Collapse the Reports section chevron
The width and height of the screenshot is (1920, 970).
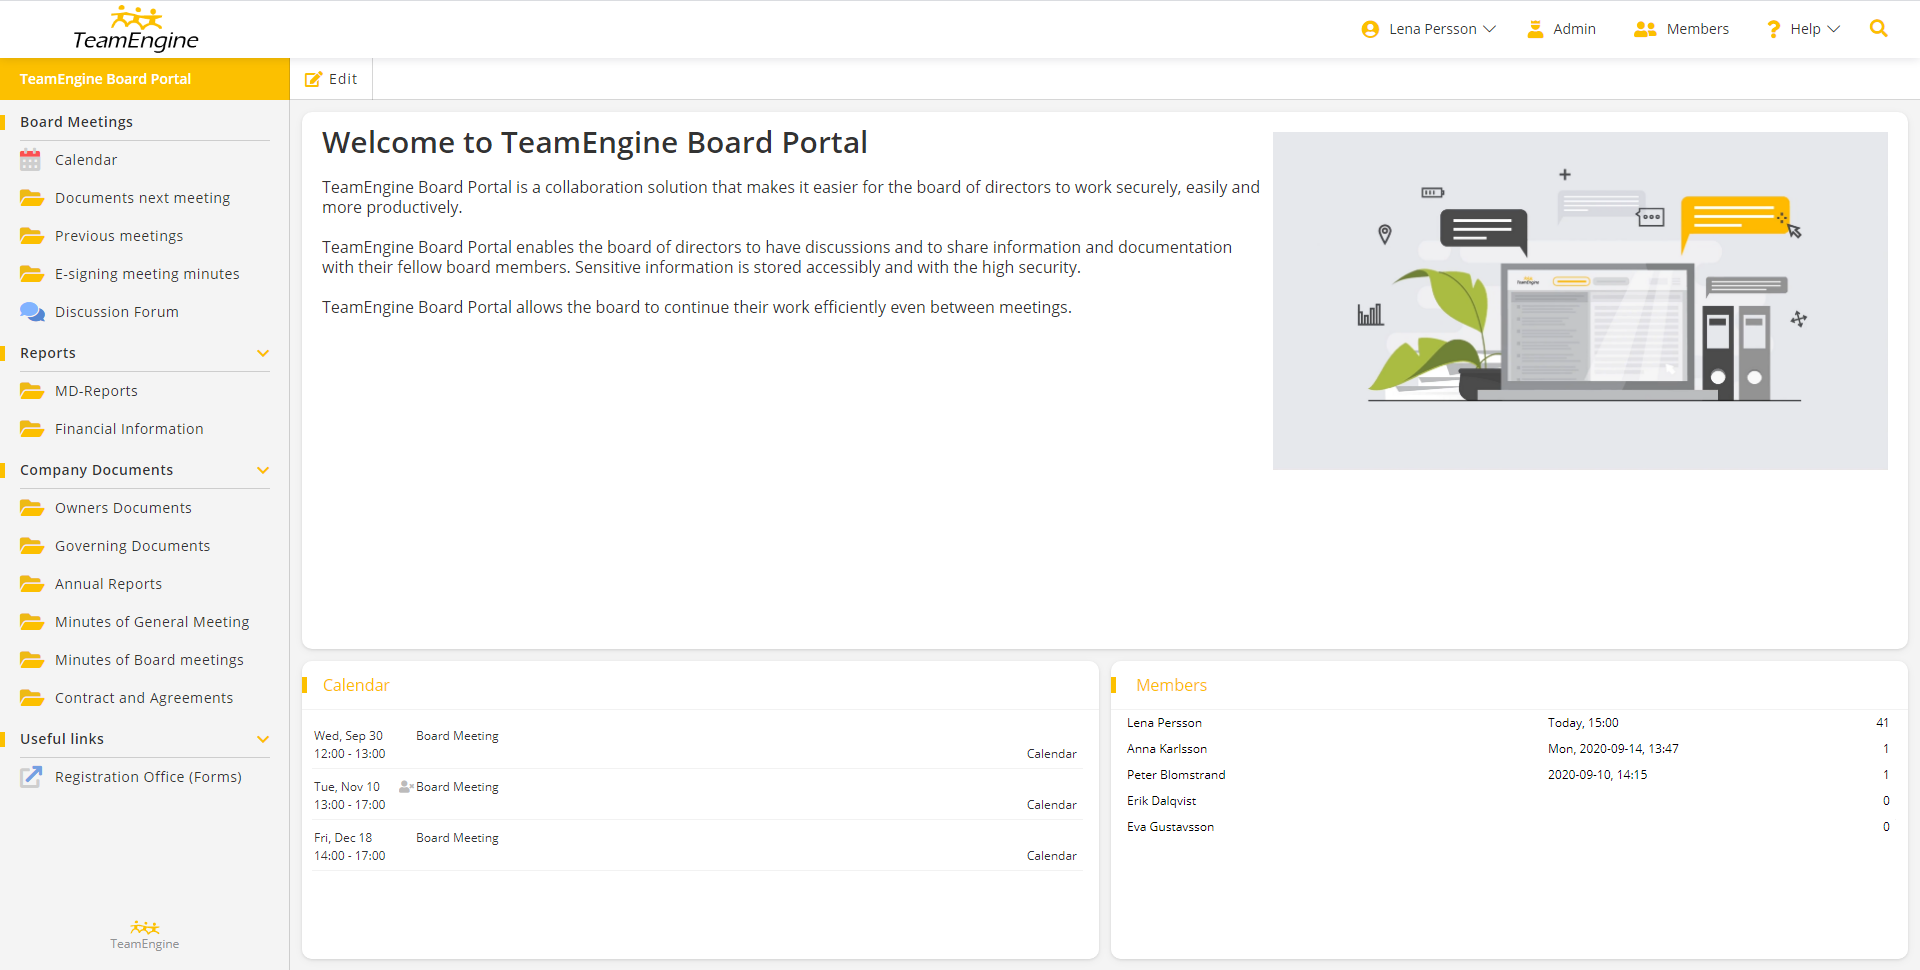(263, 353)
